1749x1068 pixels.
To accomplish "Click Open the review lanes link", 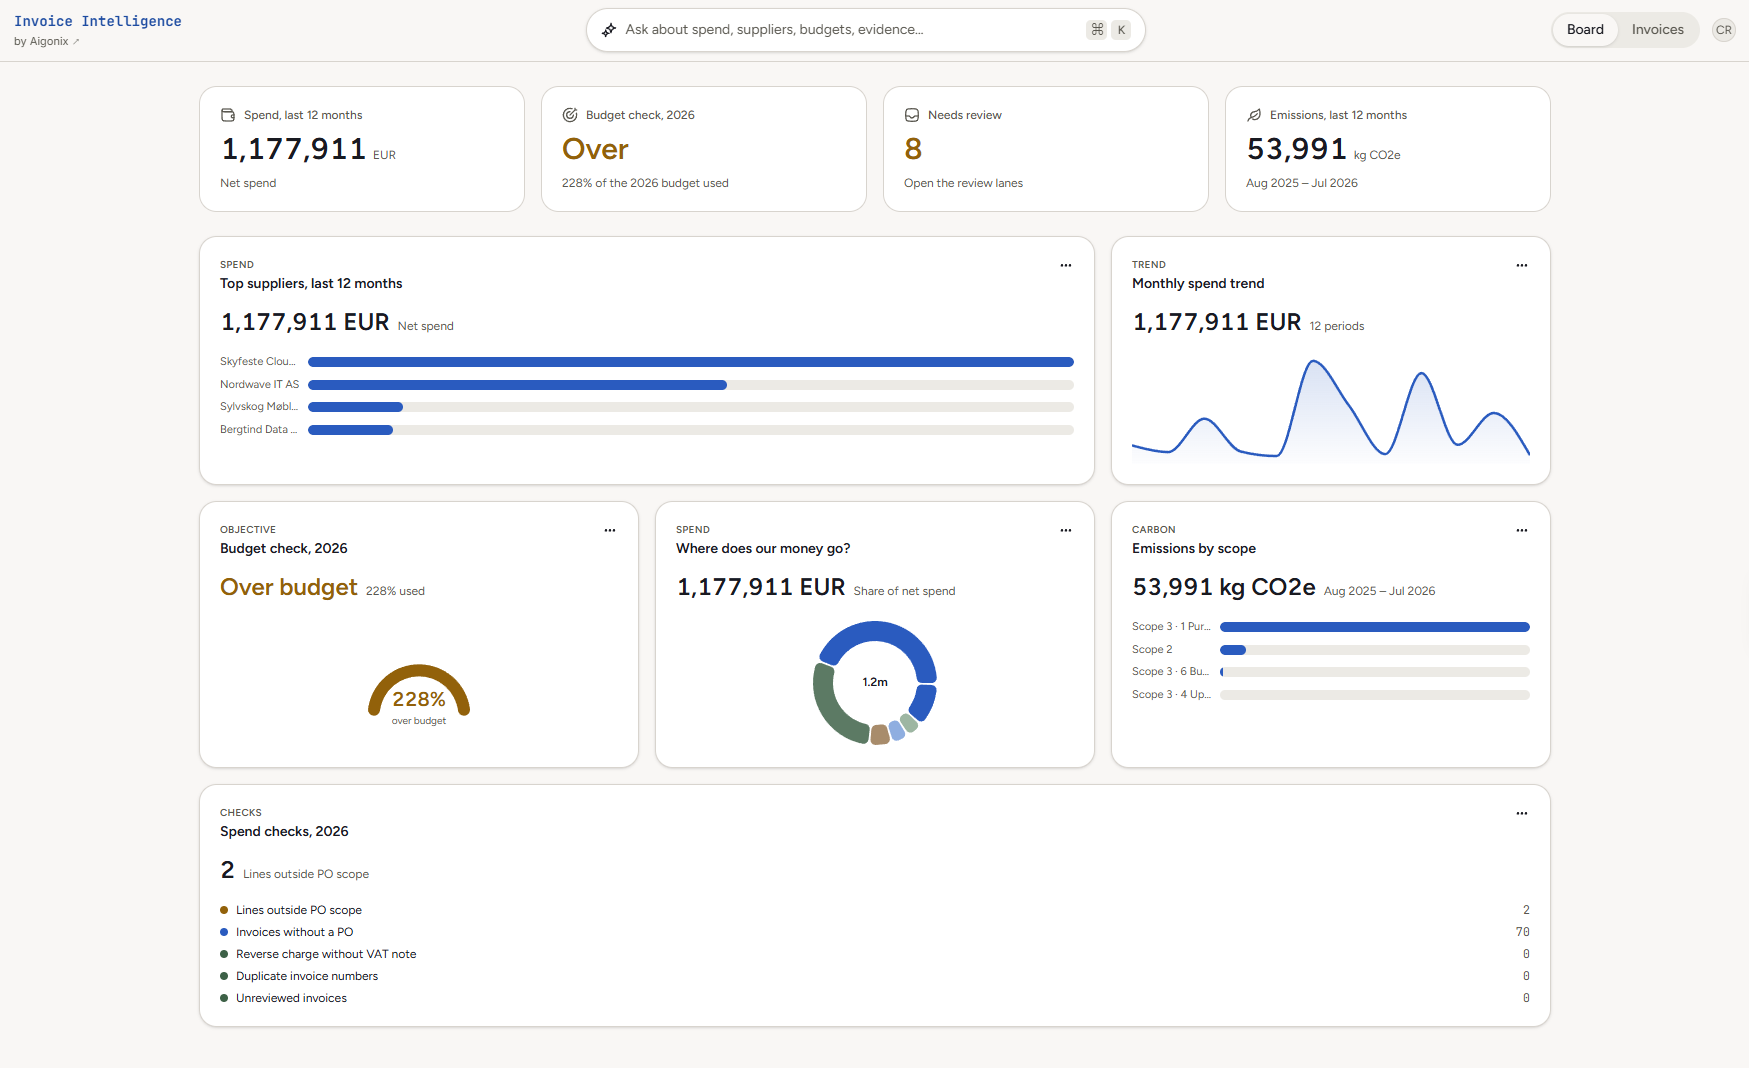I will point(963,183).
